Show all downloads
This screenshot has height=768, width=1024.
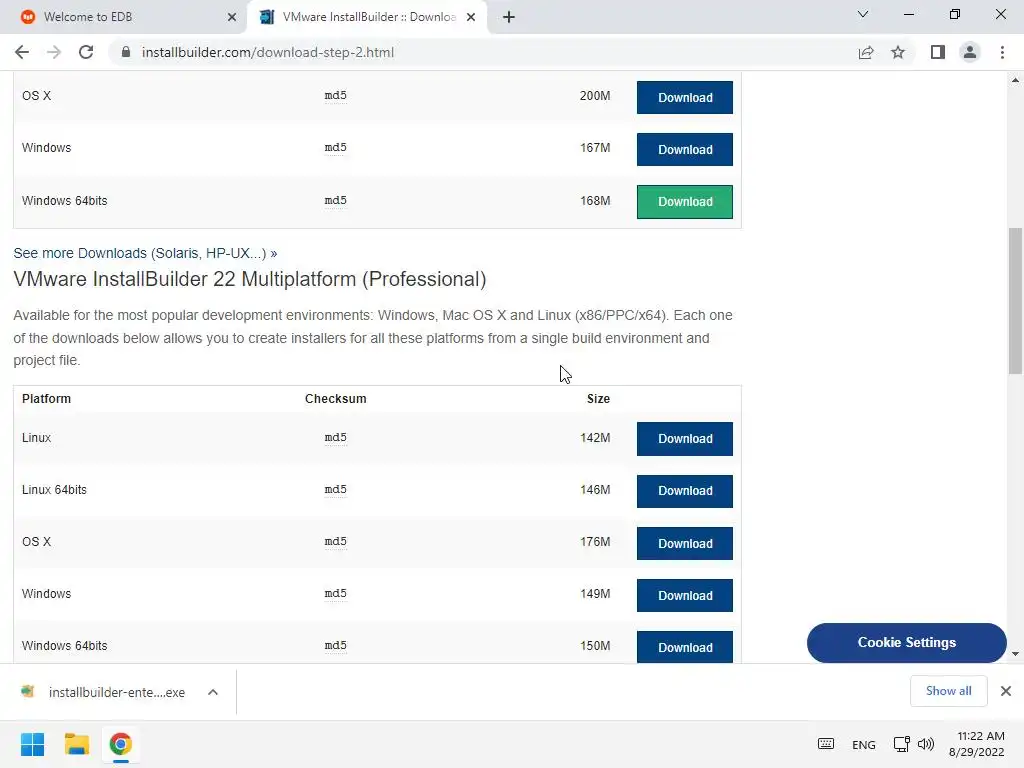point(948,691)
